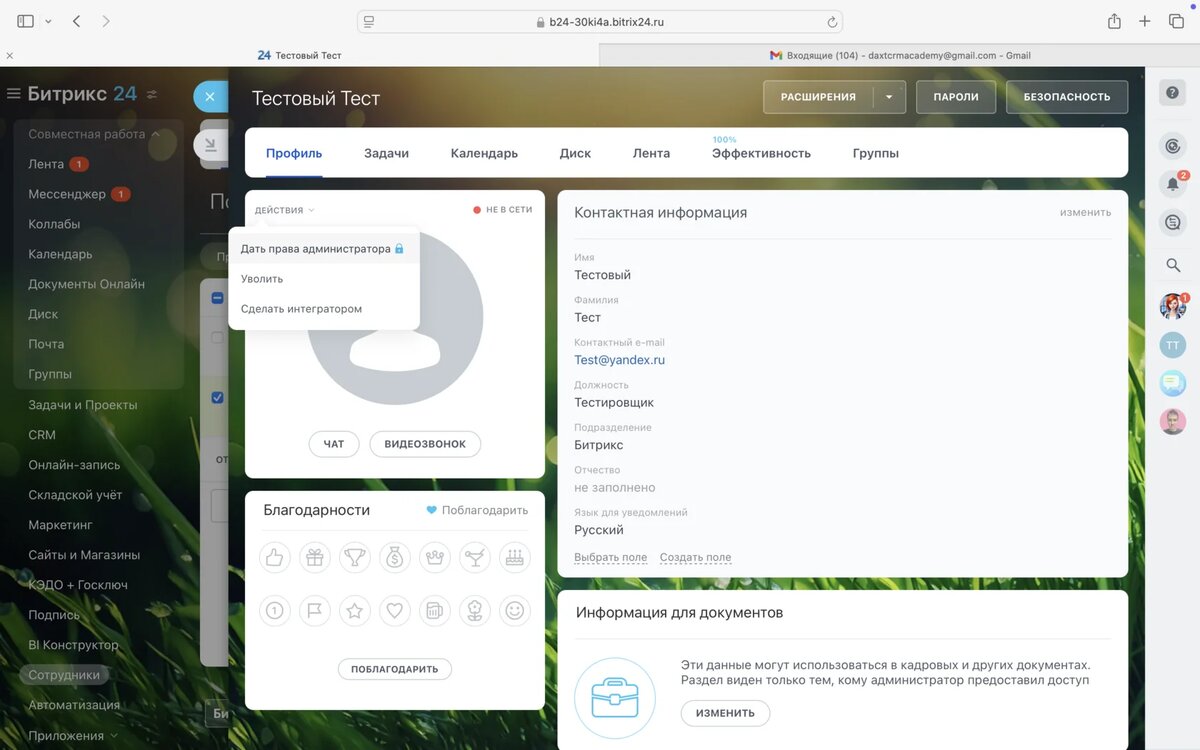The image size is (1200, 750).
Task: Choose the beer mug gratitude badge
Action: click(x=435, y=610)
